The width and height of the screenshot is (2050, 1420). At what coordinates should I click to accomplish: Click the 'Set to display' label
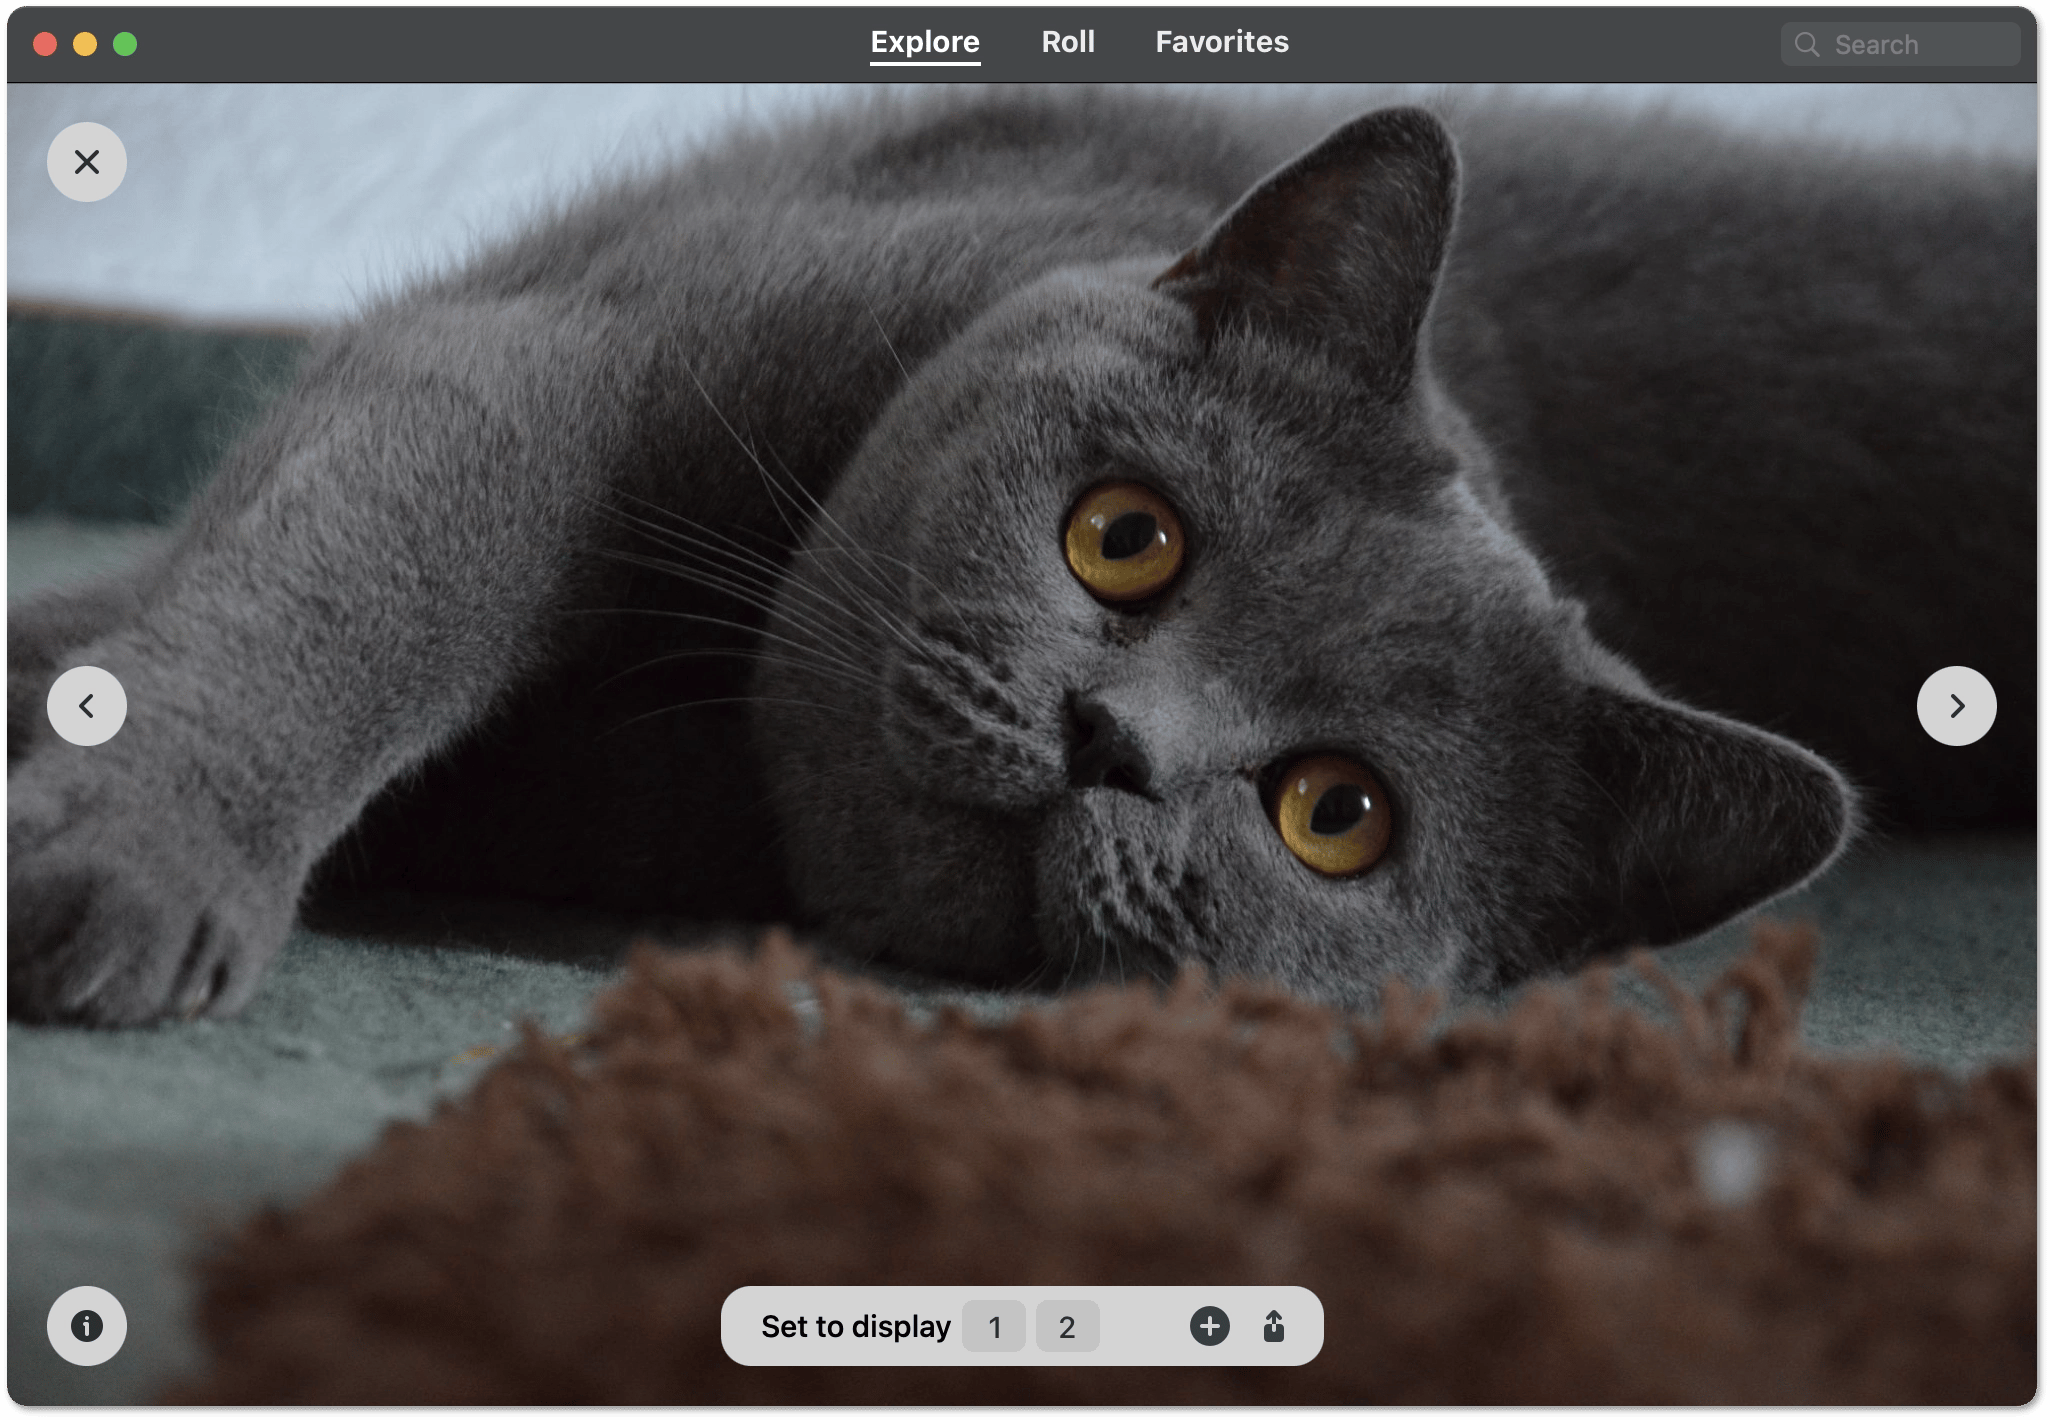tap(856, 1327)
